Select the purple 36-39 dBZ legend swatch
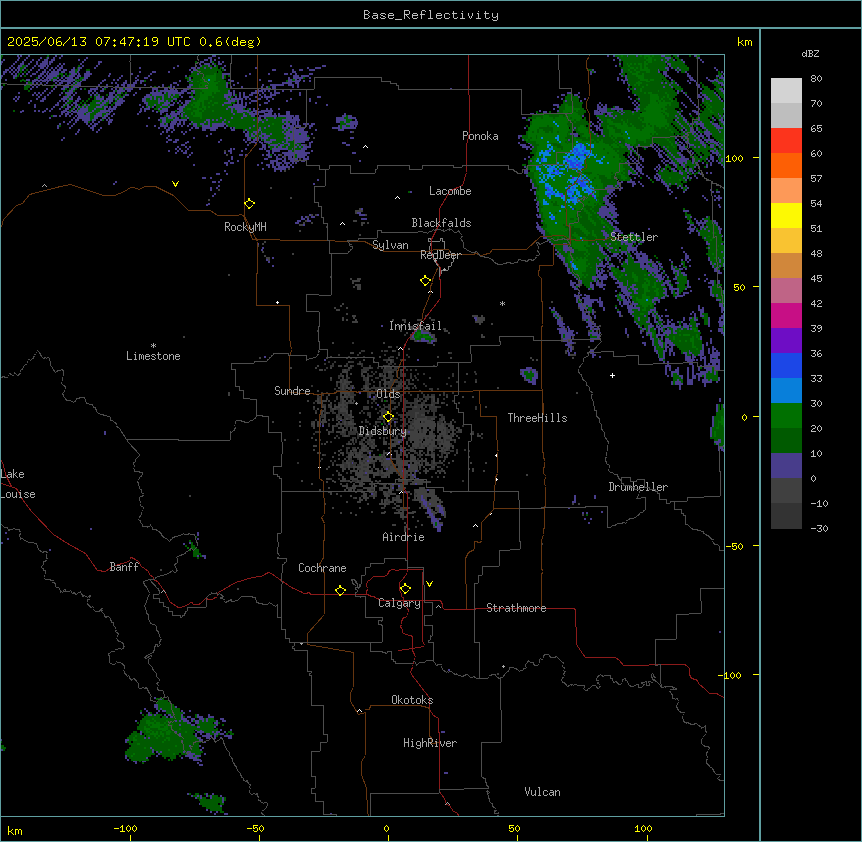This screenshot has width=862, height=842. [786, 341]
